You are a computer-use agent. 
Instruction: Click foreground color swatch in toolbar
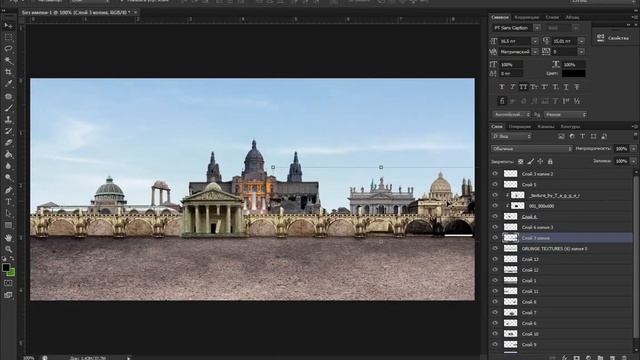(x=6, y=268)
